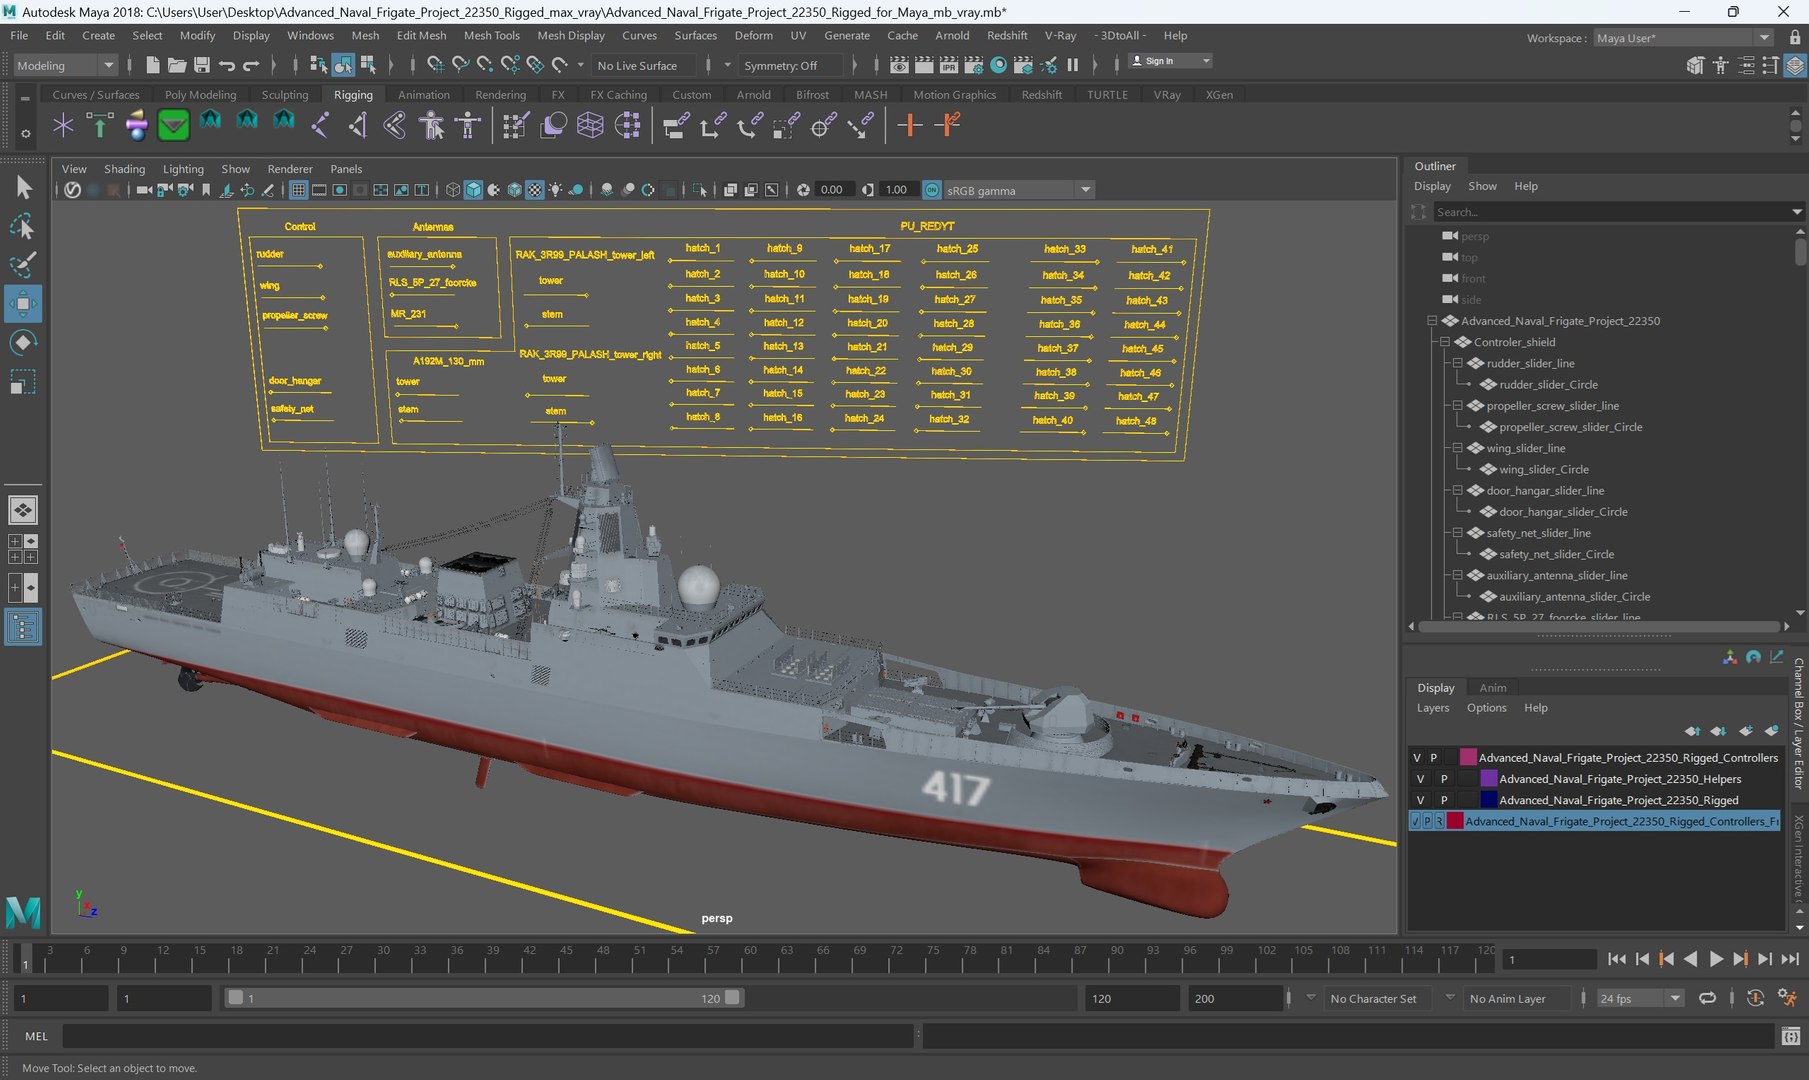Collapse the wing_slider_line node
This screenshot has width=1809, height=1080.
point(1458,448)
